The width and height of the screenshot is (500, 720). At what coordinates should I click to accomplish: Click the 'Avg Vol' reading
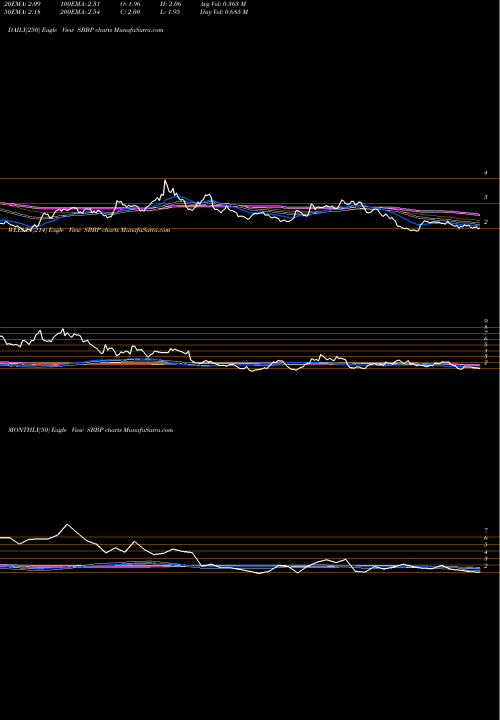[223, 4]
